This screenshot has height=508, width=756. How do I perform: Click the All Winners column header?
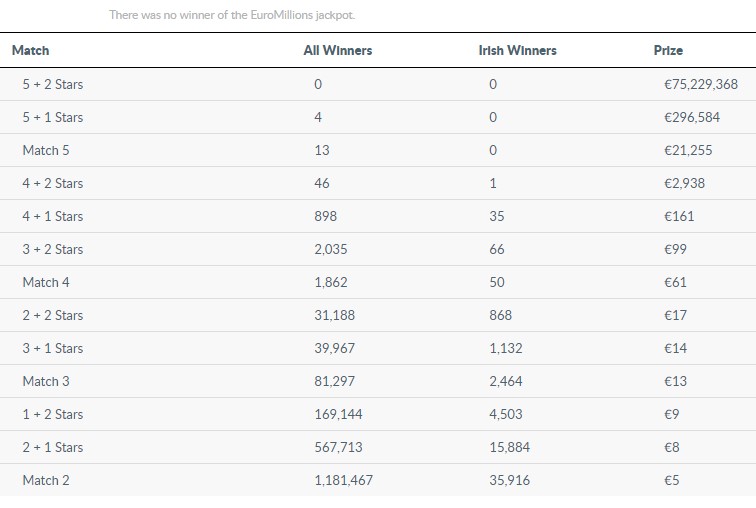[x=337, y=50]
